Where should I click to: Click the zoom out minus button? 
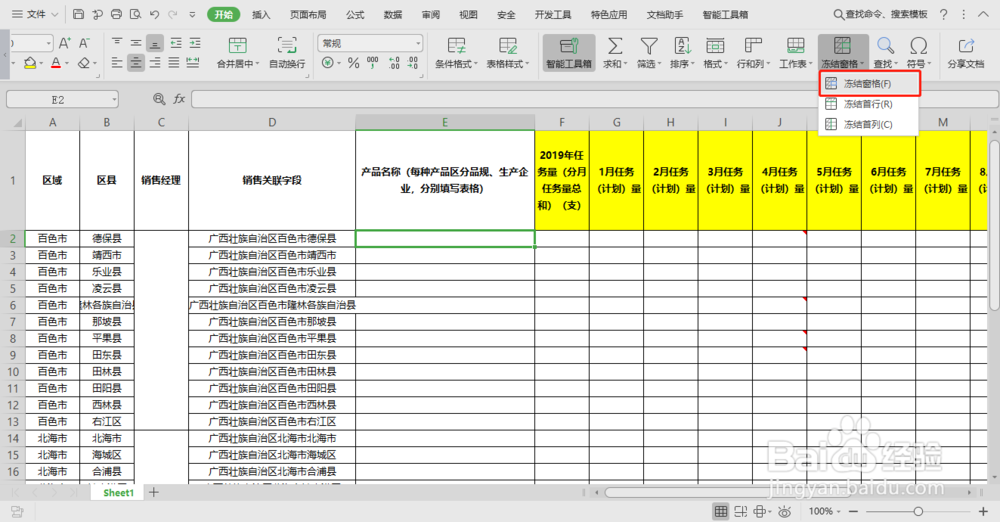click(x=853, y=511)
